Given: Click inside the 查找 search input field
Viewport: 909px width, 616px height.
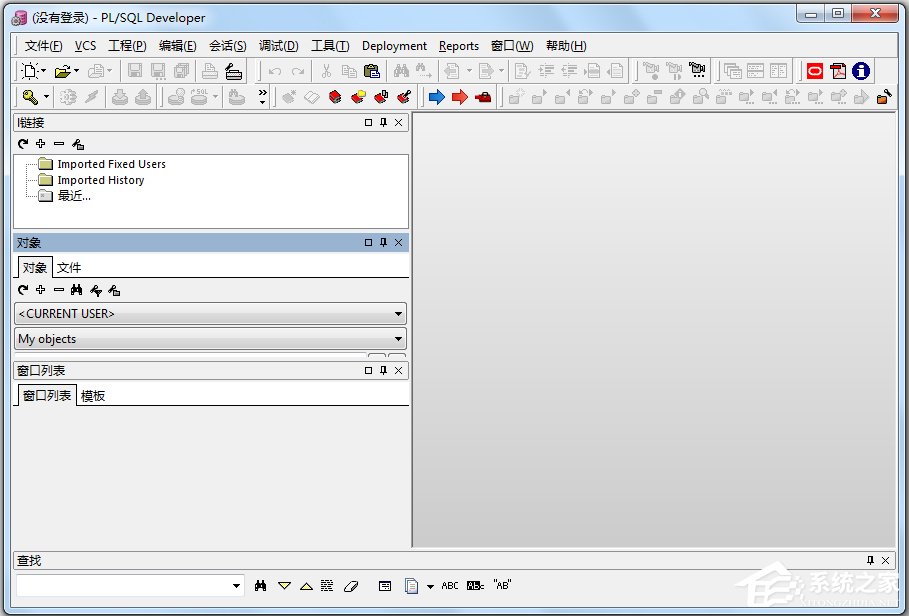Looking at the screenshot, I should click(x=120, y=585).
